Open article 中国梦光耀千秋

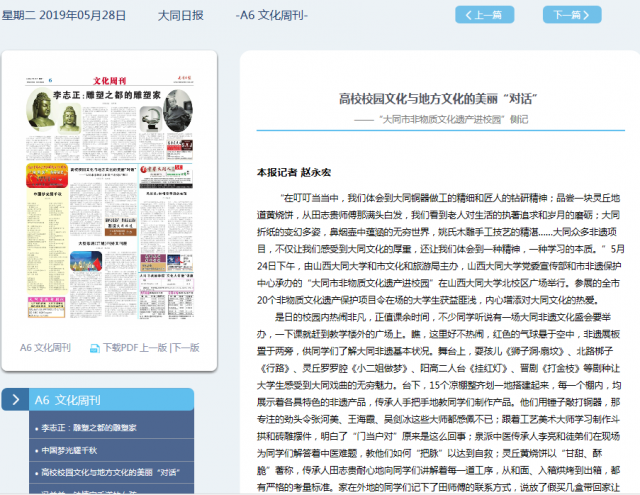point(69,450)
